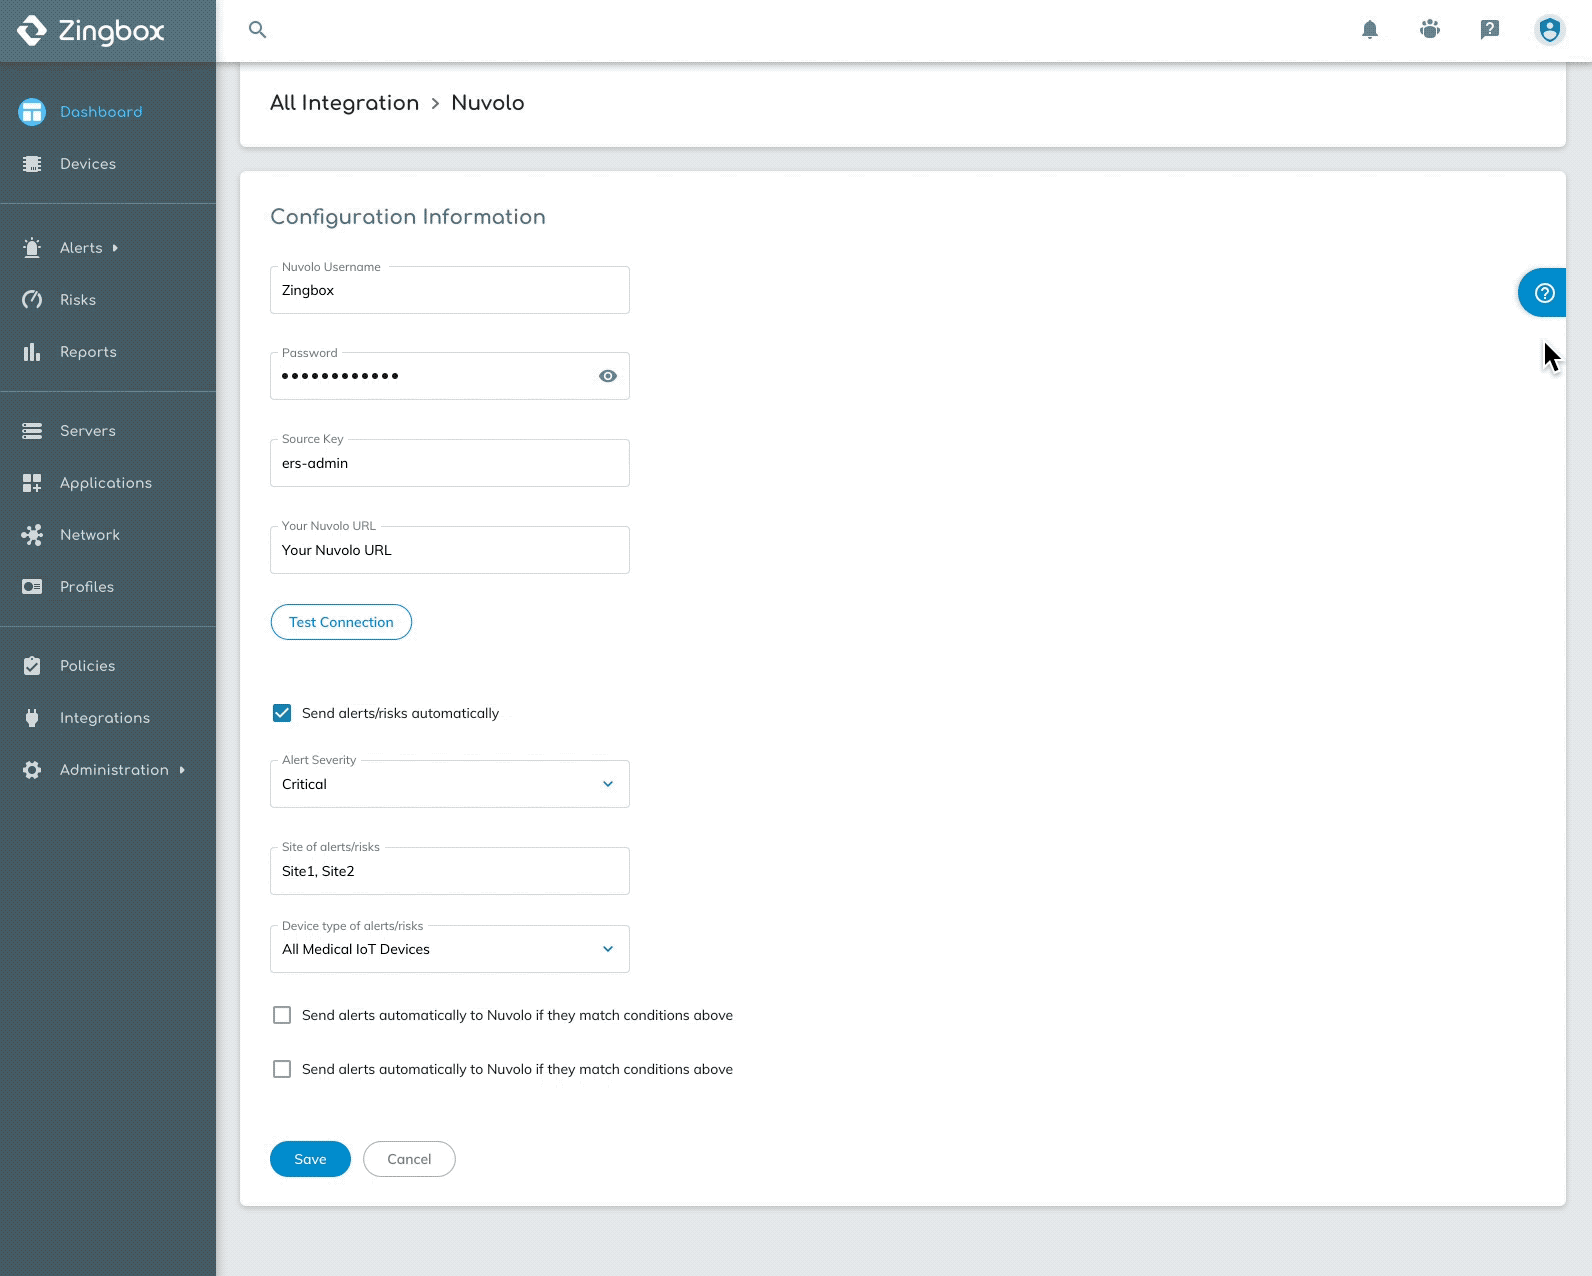This screenshot has height=1276, width=1592.
Task: Expand the Administration submenu
Action: (x=114, y=770)
